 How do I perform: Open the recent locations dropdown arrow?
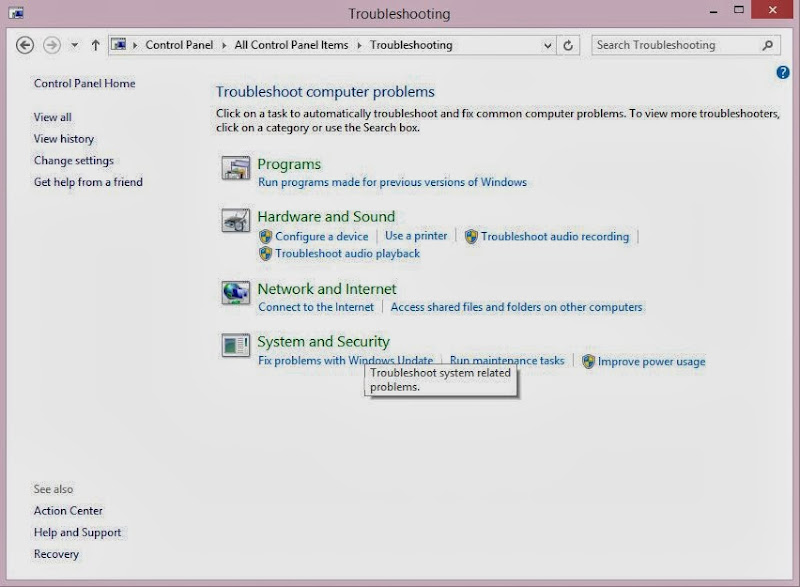point(74,45)
